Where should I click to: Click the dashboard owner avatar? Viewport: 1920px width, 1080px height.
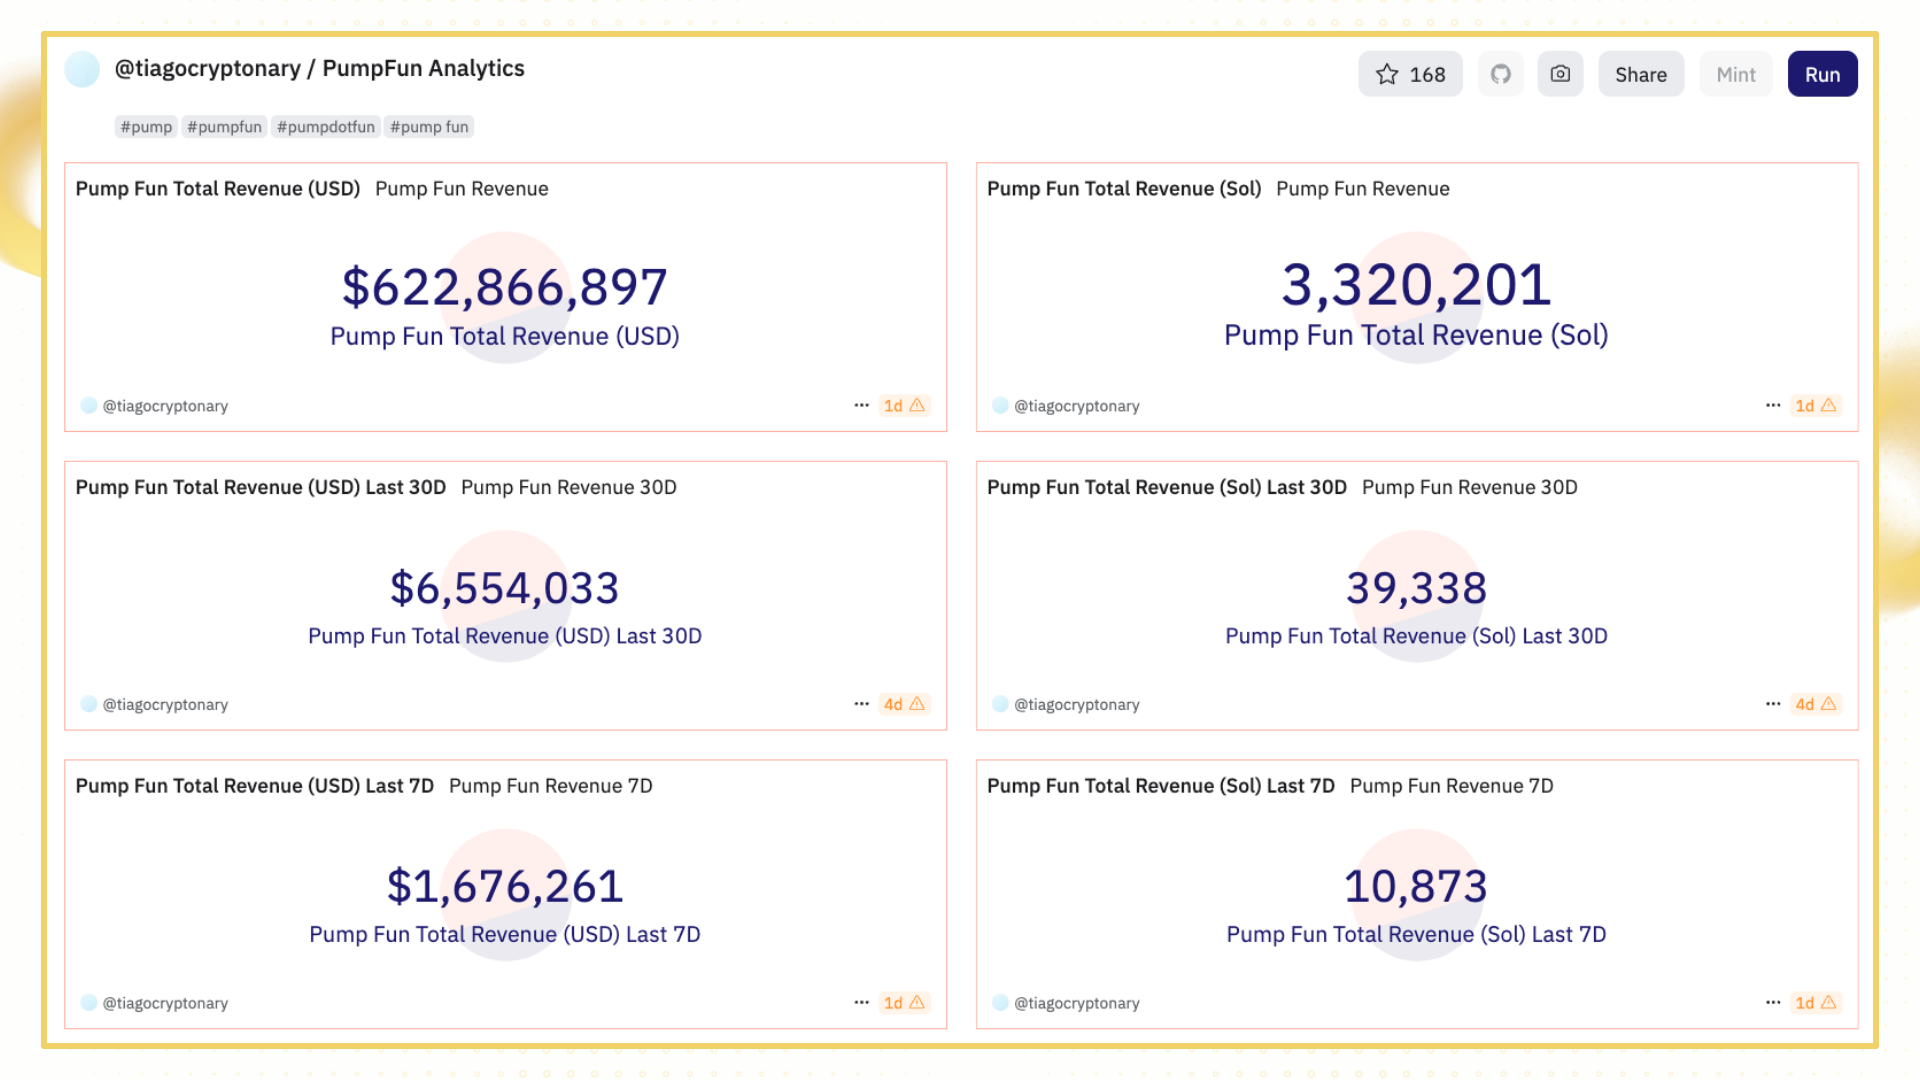click(82, 69)
